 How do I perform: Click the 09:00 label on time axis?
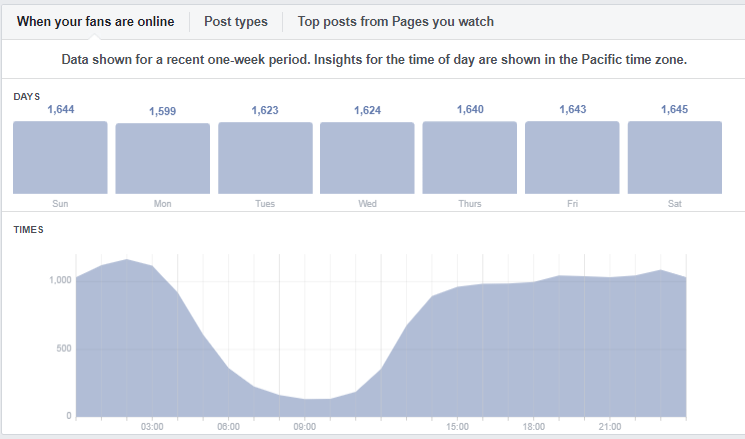[x=305, y=427]
